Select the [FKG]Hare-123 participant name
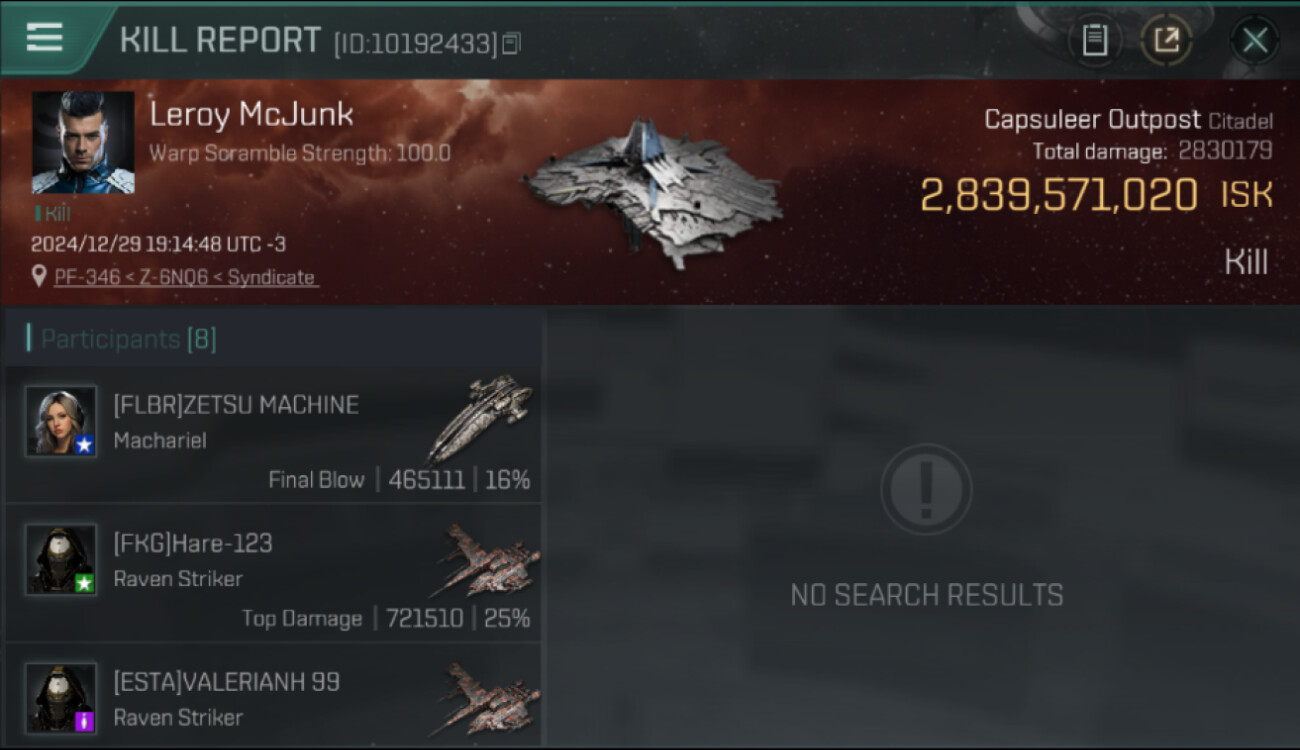 click(193, 543)
